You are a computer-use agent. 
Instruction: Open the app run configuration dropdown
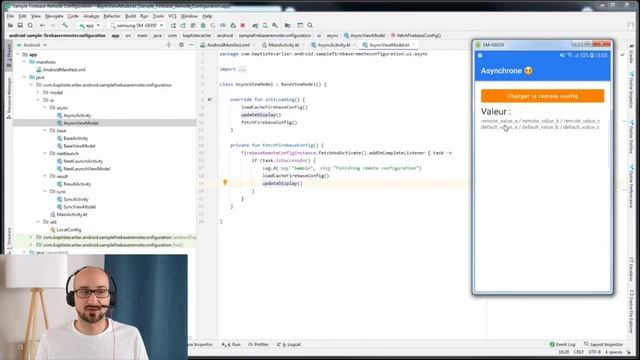(x=89, y=25)
